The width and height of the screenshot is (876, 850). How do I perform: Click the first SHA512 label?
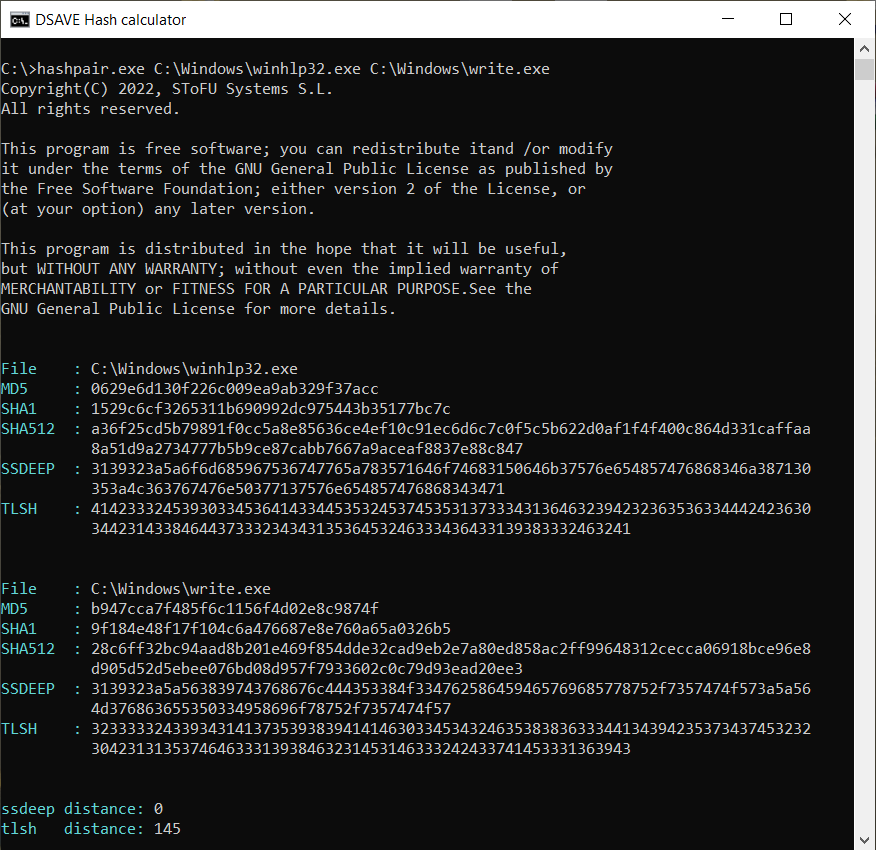click(28, 429)
